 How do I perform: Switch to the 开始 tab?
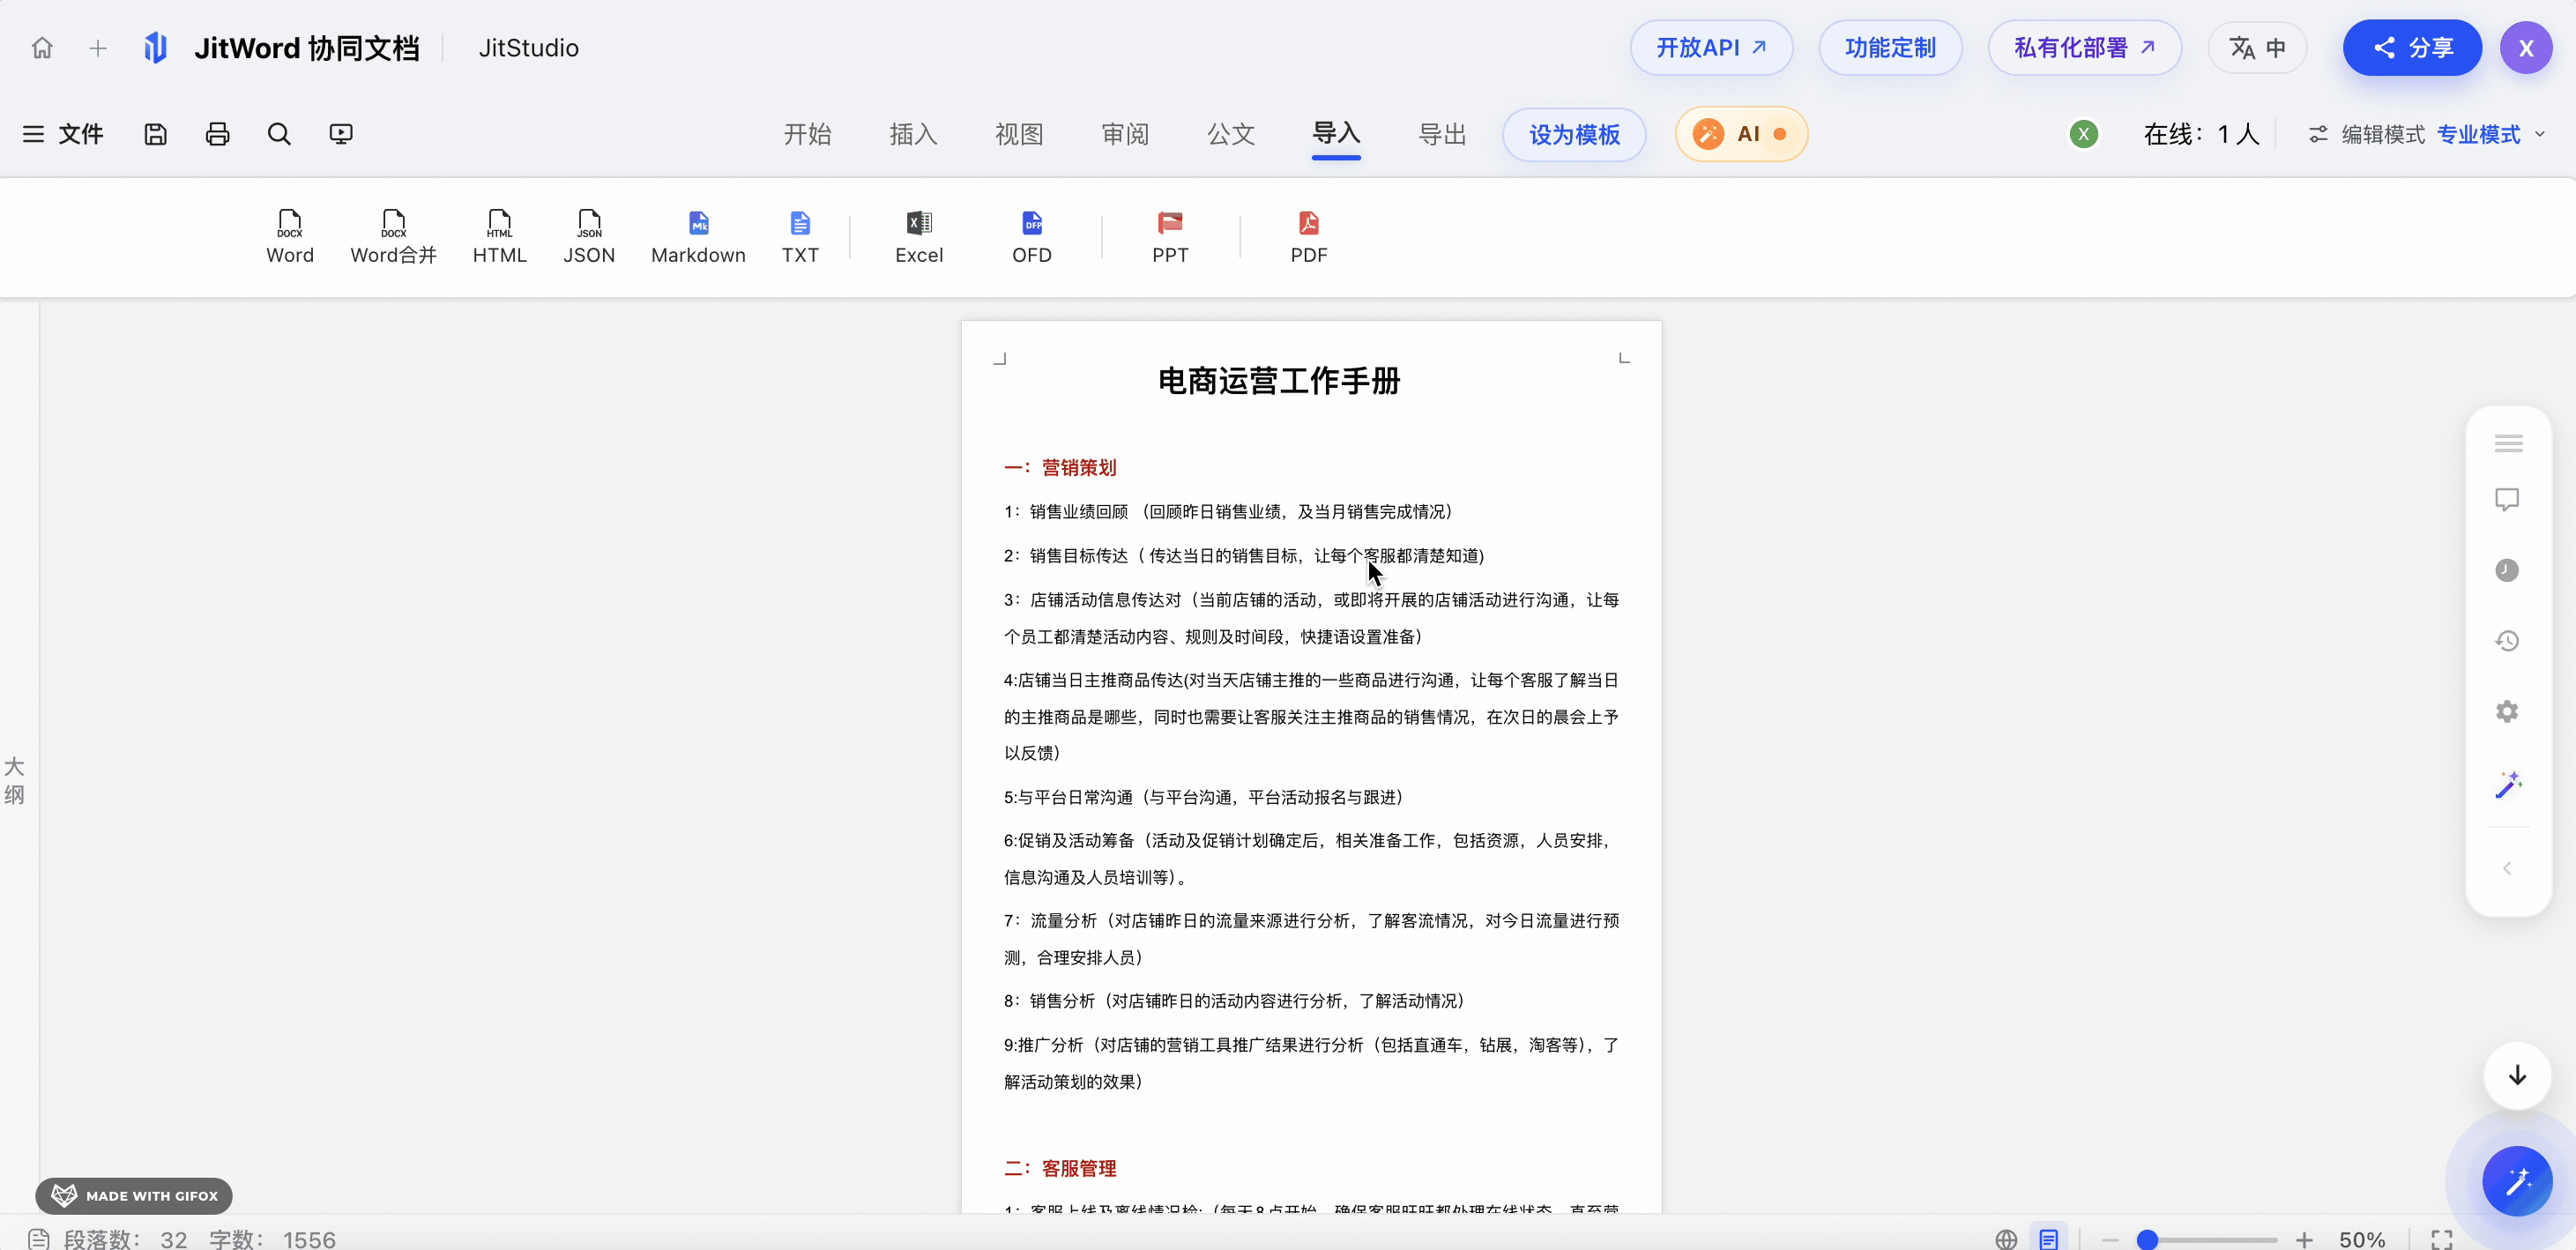coord(807,134)
